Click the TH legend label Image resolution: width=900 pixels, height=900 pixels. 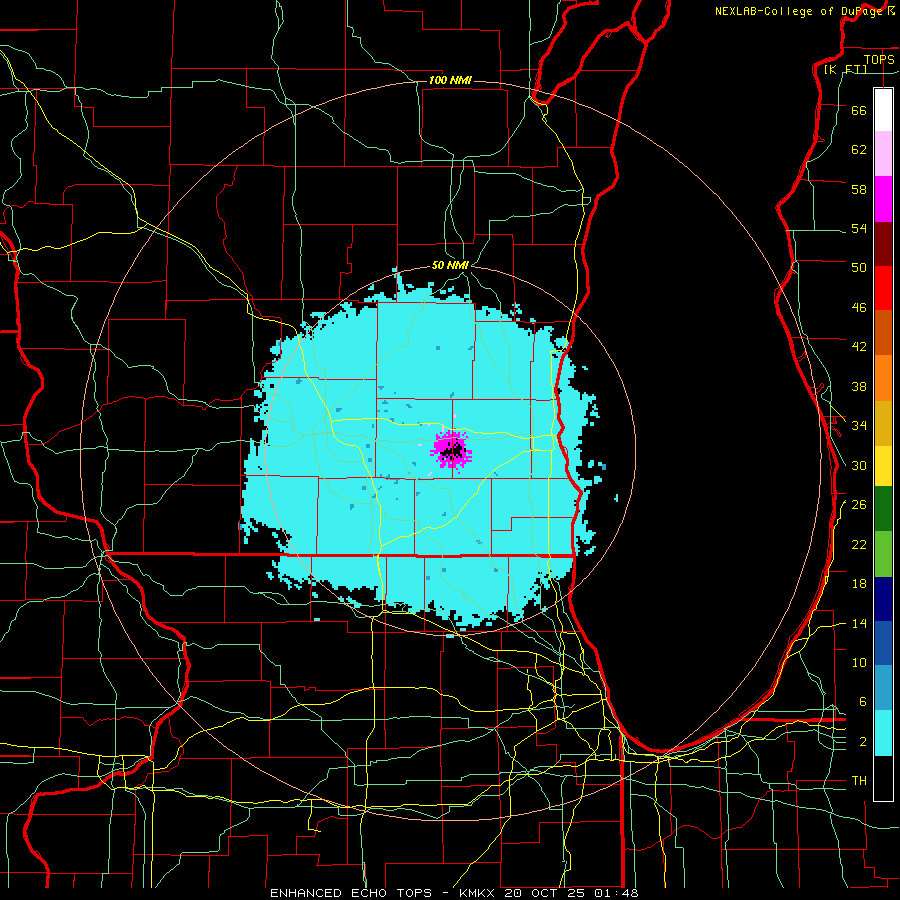pos(859,781)
